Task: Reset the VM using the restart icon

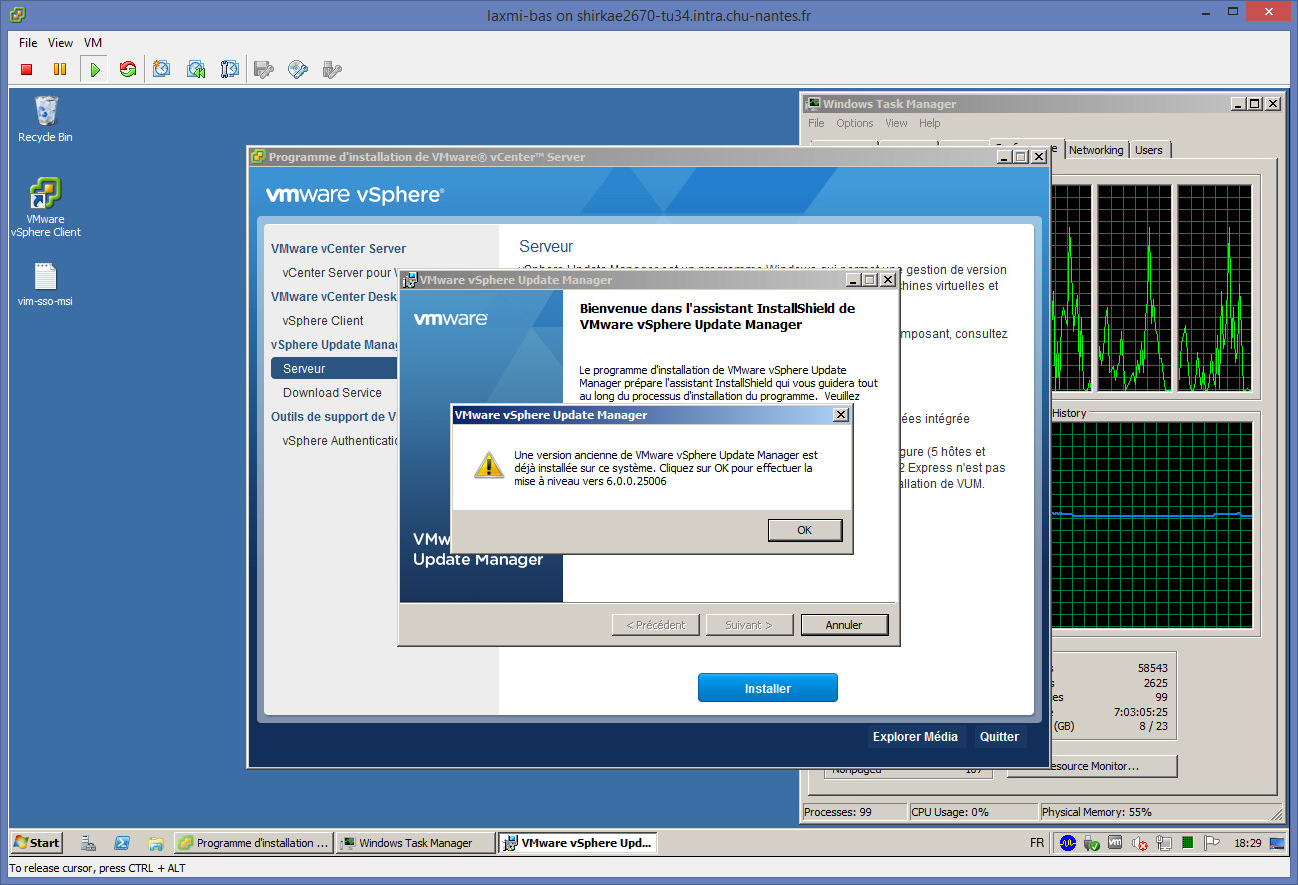Action: point(127,69)
